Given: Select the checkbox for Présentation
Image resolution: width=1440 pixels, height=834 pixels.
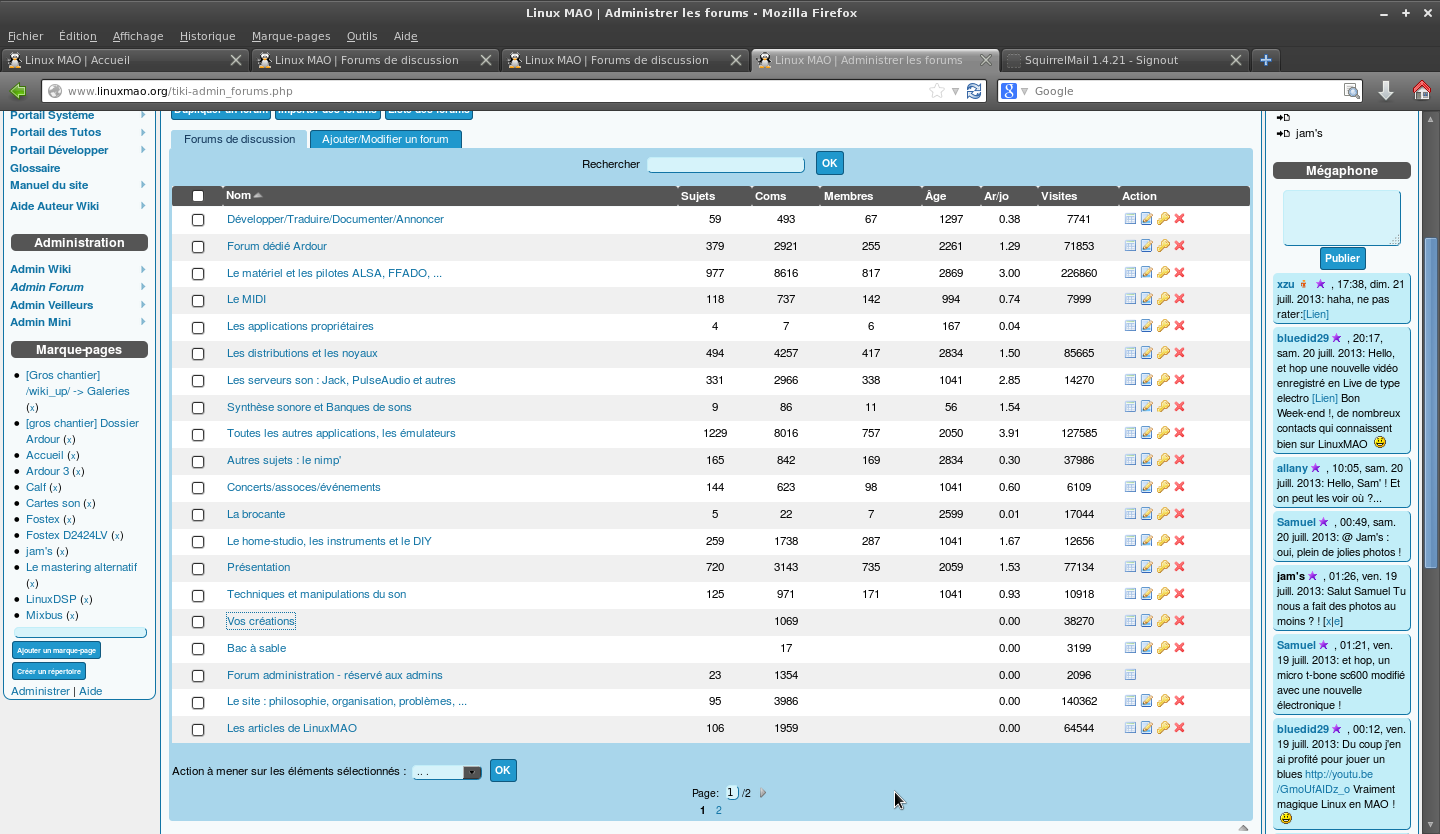Looking at the screenshot, I should click(198, 568).
